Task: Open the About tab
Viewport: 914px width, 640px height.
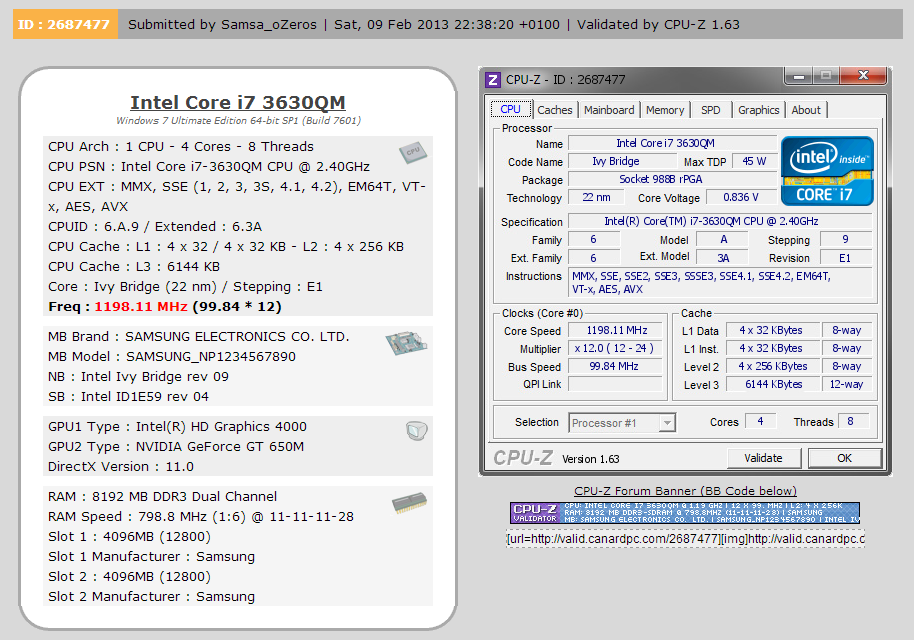Action: [x=806, y=110]
